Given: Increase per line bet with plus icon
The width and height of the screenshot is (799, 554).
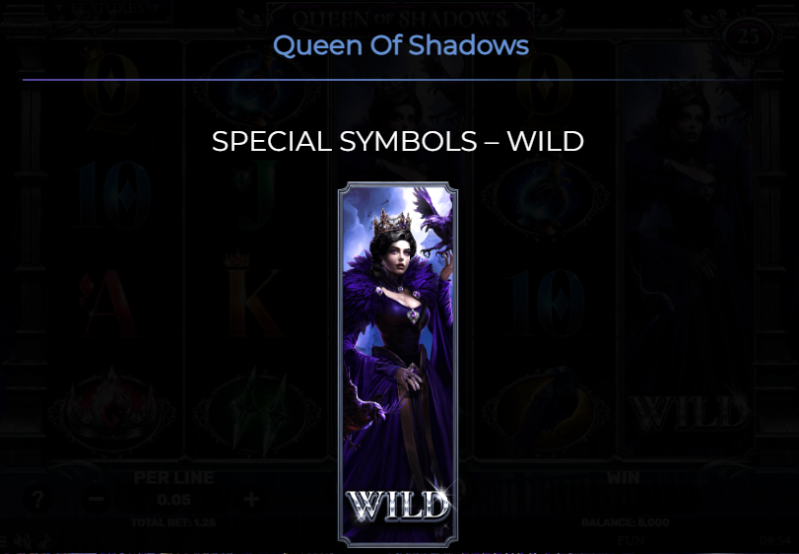Looking at the screenshot, I should click(x=251, y=499).
